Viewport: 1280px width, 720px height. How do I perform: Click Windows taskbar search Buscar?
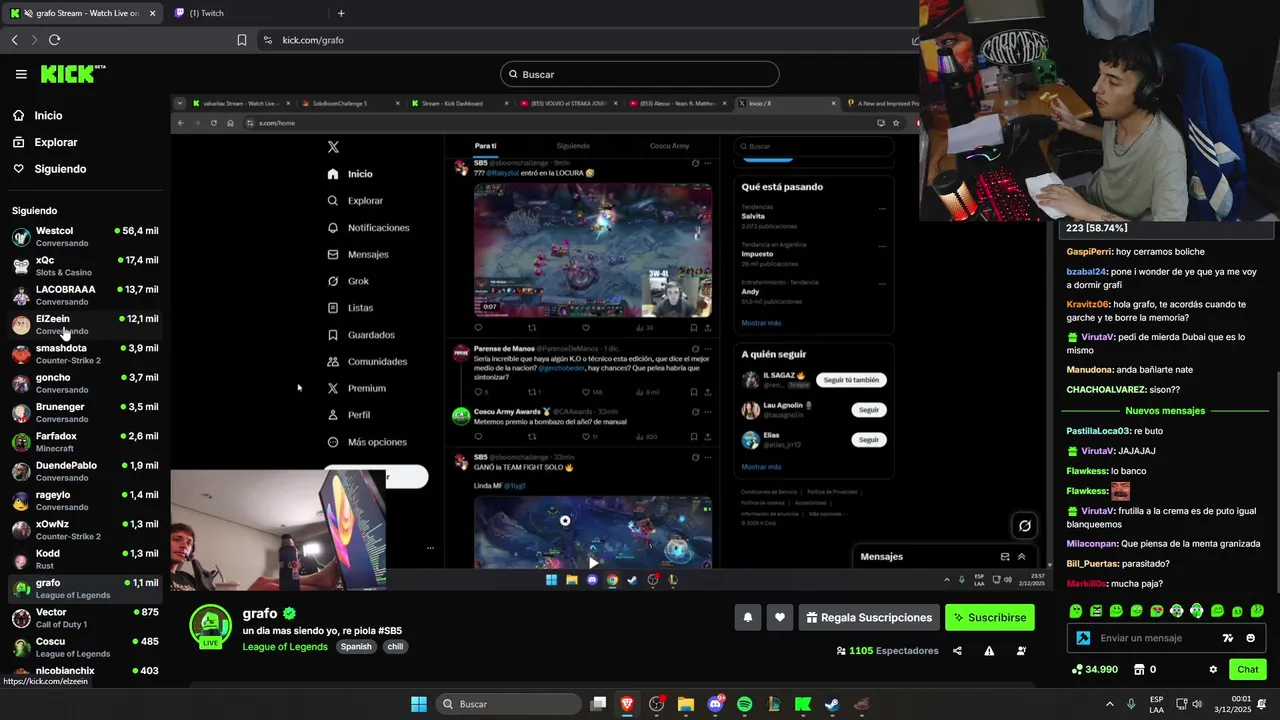click(507, 704)
